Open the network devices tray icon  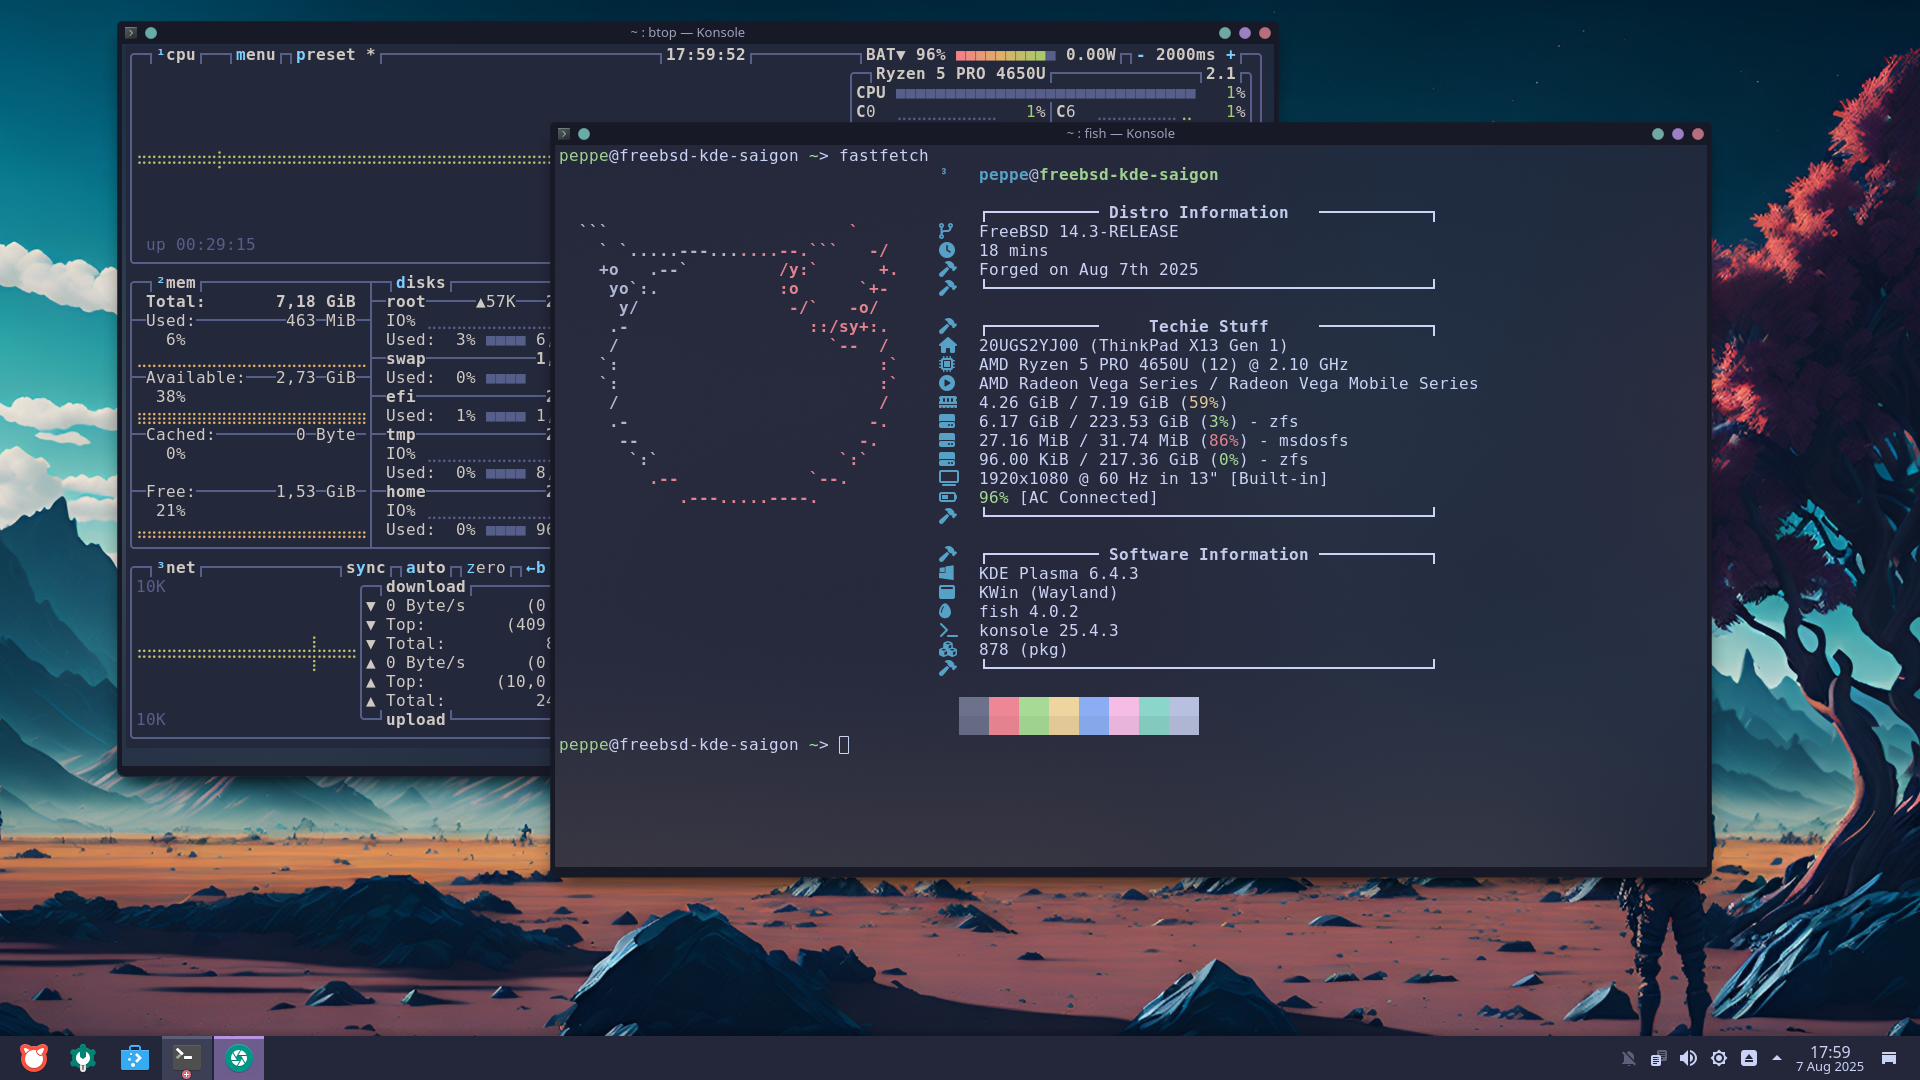tap(1658, 1058)
